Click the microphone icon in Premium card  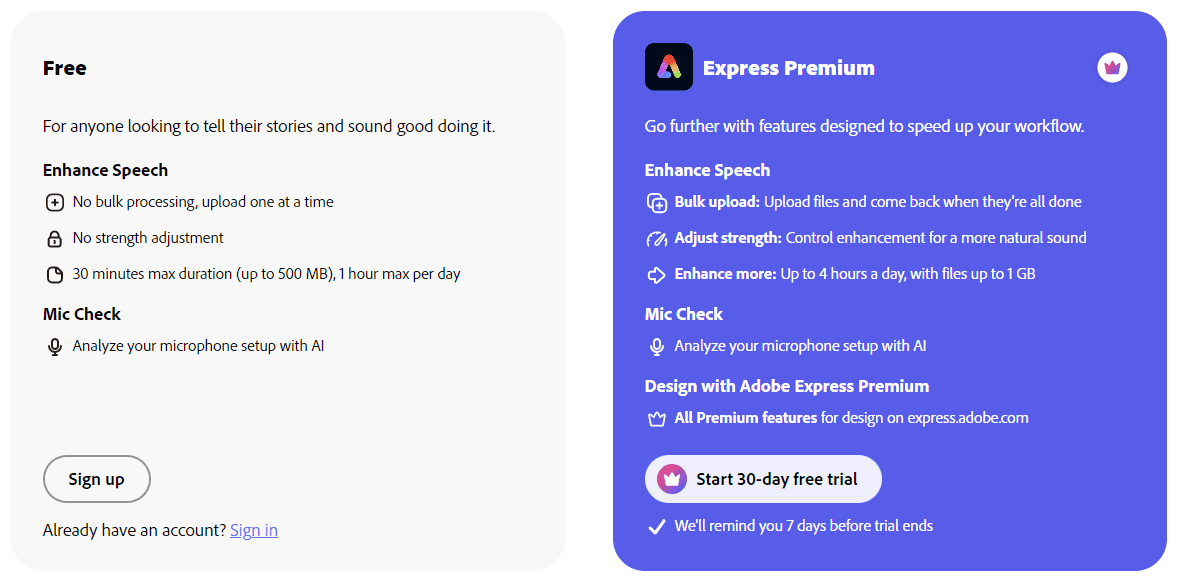(656, 347)
